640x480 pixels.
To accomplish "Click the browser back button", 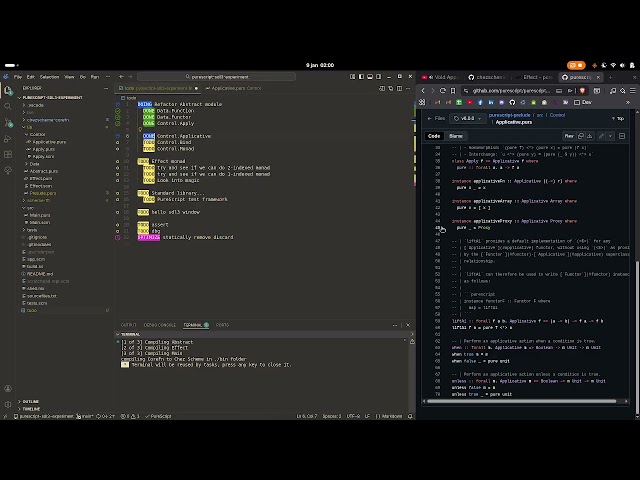I will tap(423, 91).
